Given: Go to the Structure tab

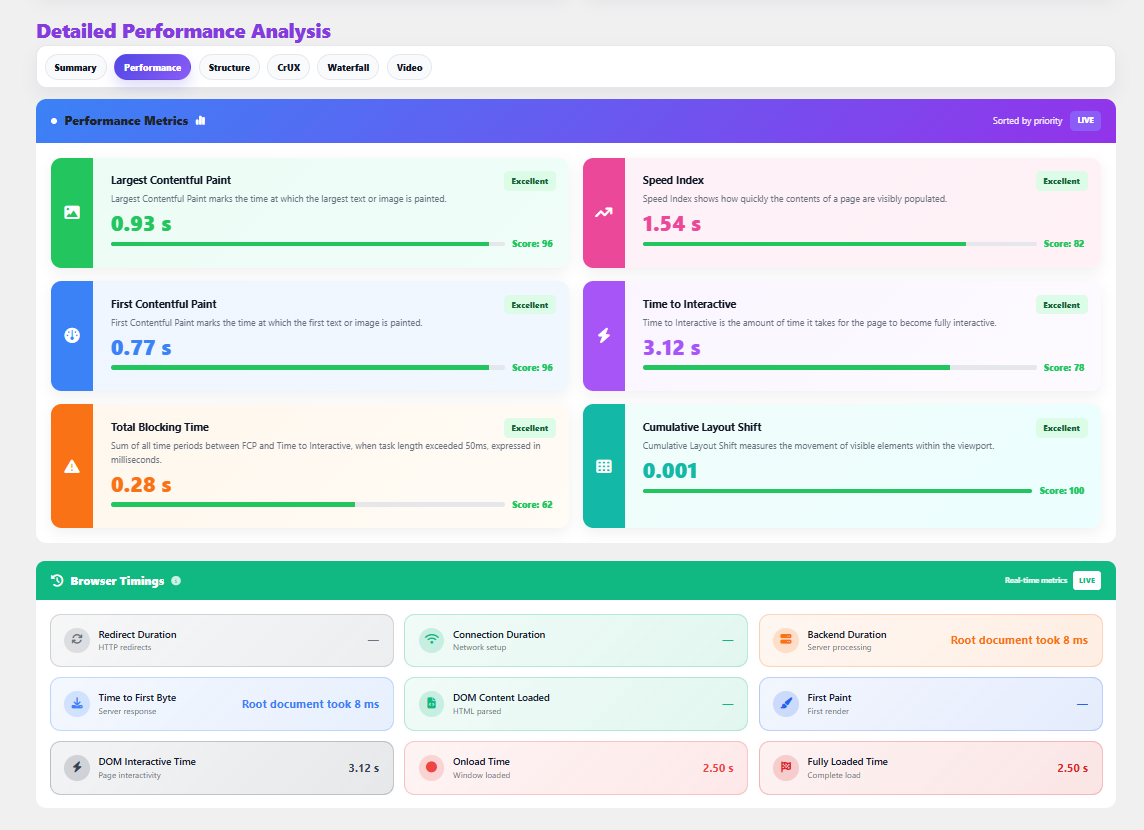Looking at the screenshot, I should [229, 68].
